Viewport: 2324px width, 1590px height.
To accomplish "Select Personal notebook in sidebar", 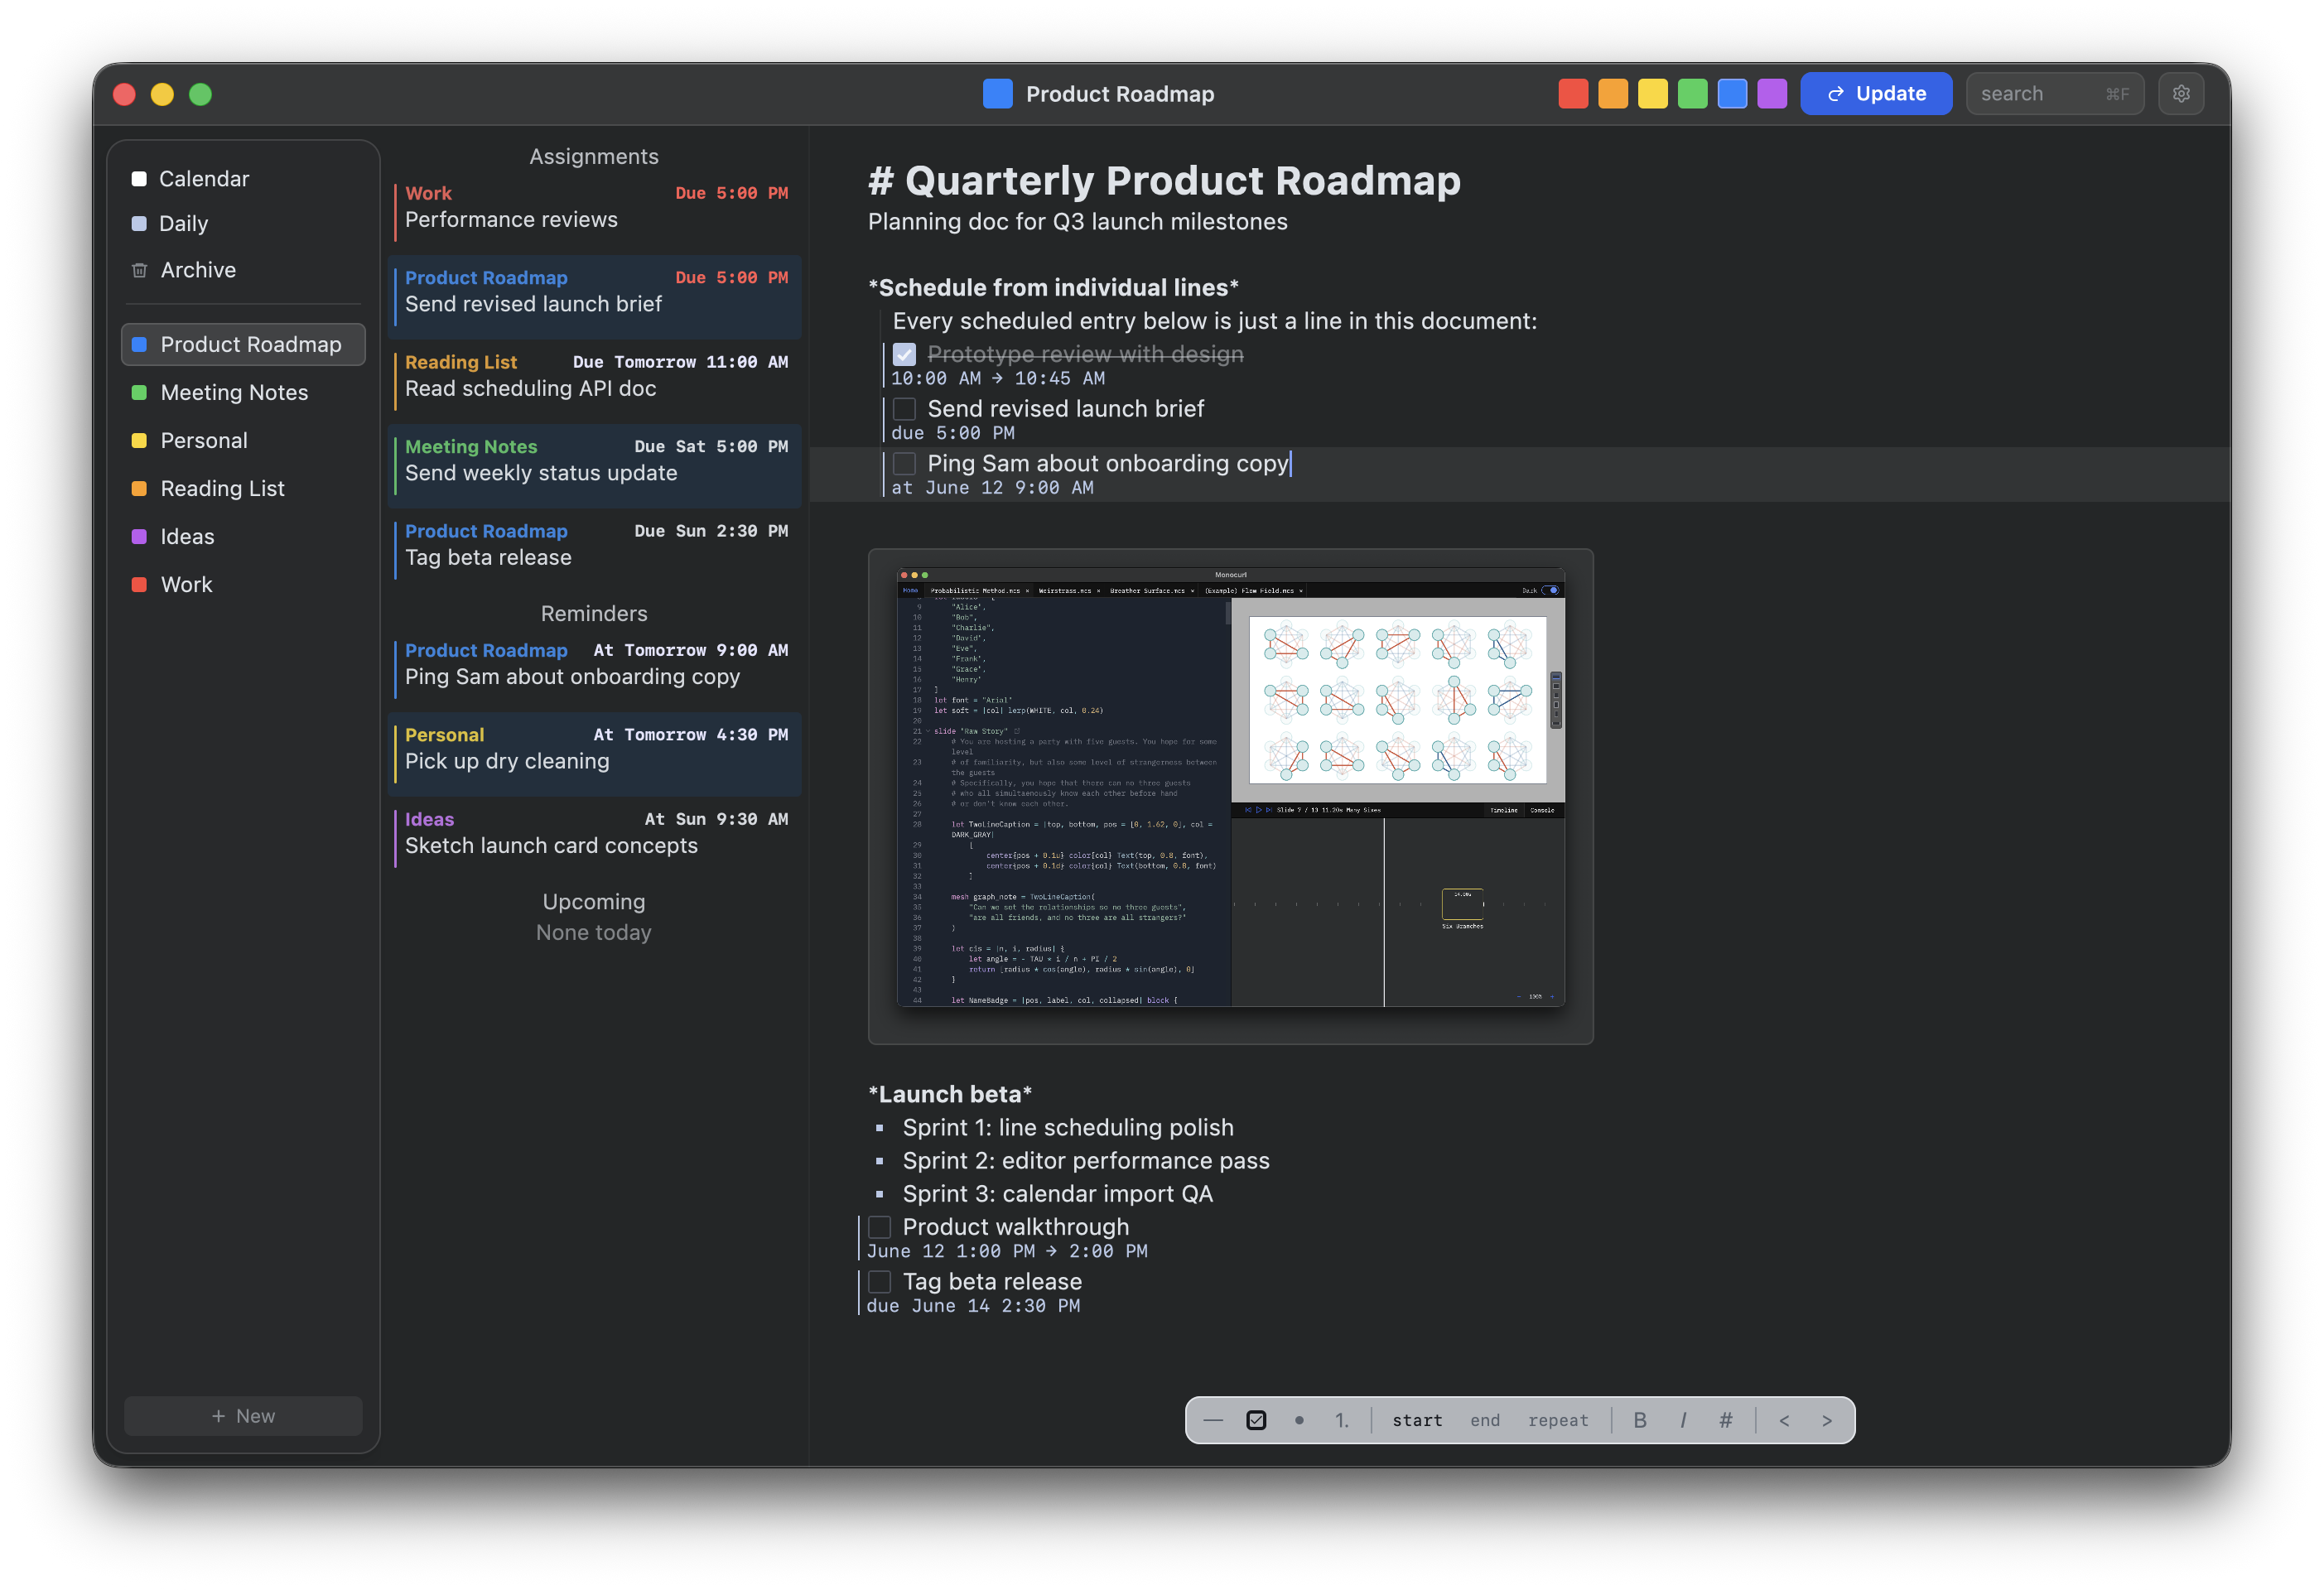I will coord(243,440).
